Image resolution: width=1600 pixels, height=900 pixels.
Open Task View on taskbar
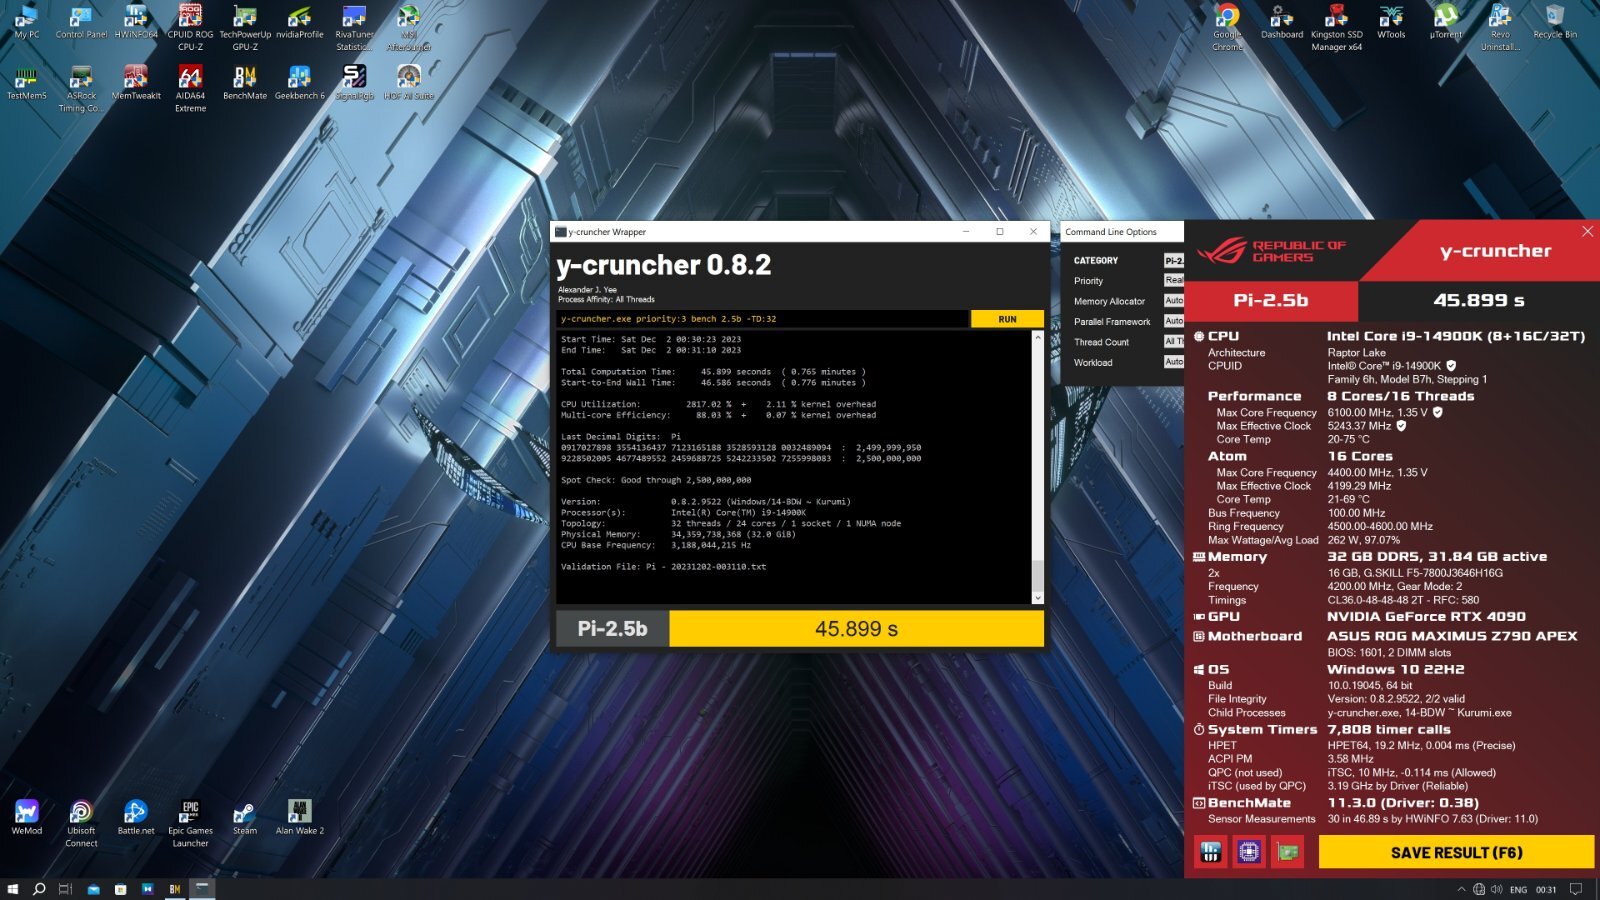(65, 889)
